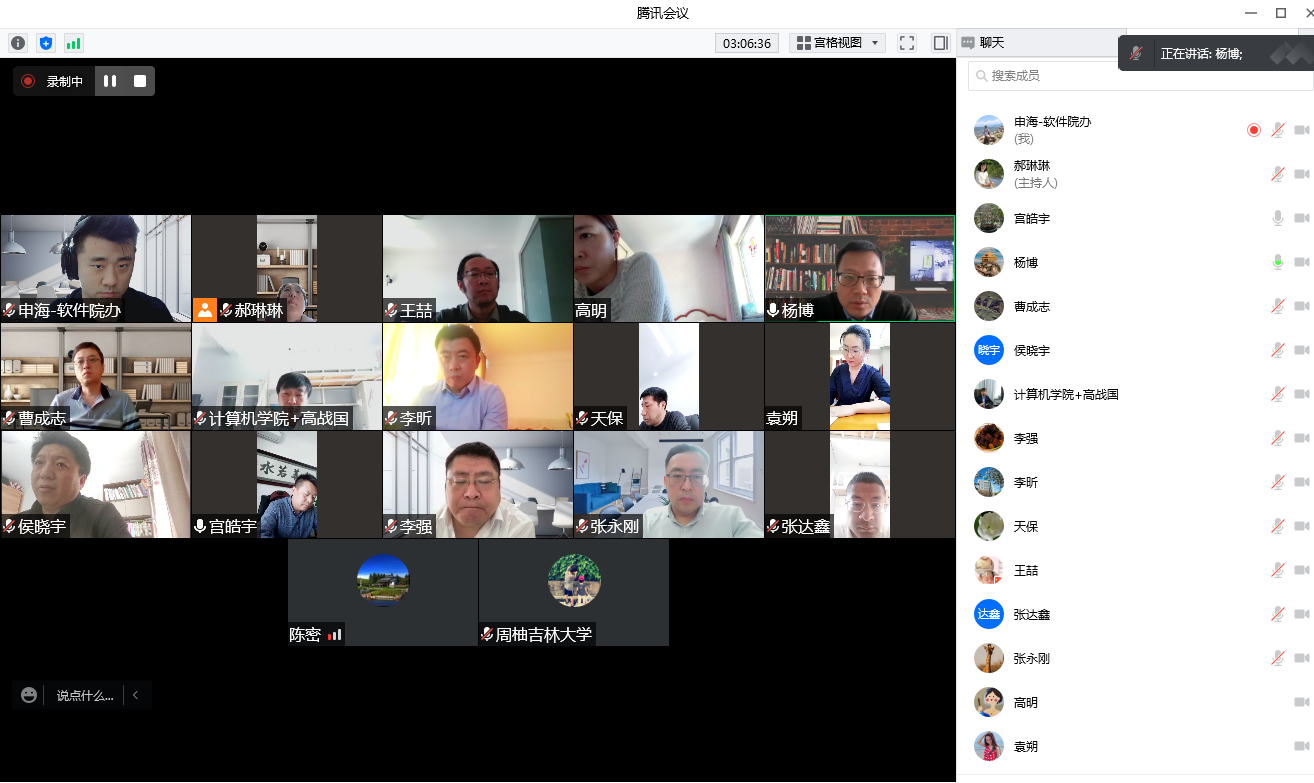Pause the meeting recording
Image resolution: width=1314 pixels, height=783 pixels.
pyautogui.click(x=110, y=81)
